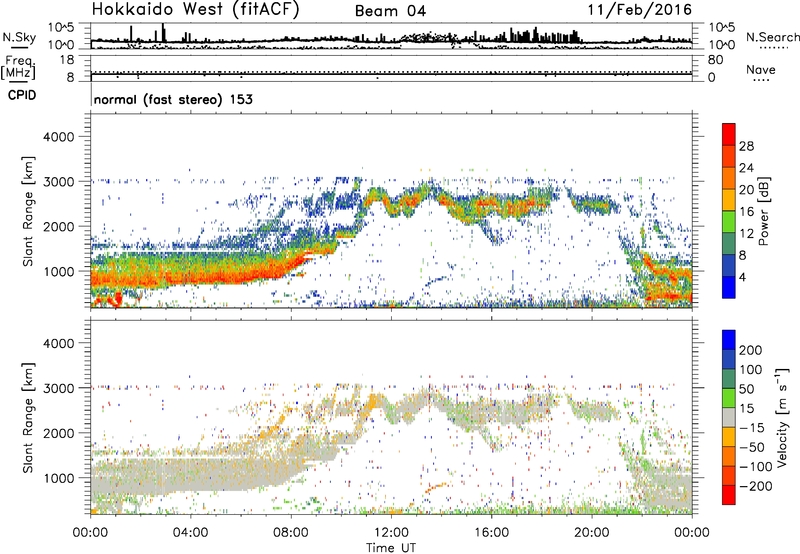Click the "20:00" time tick label
Viewport: 800px width, 554px height.
tap(591, 533)
